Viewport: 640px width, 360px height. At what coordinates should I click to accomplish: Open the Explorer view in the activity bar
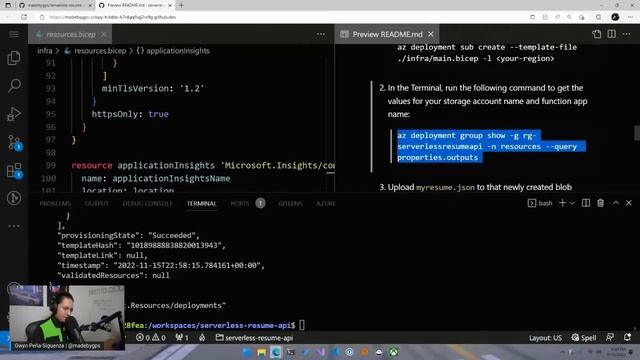tap(14, 58)
